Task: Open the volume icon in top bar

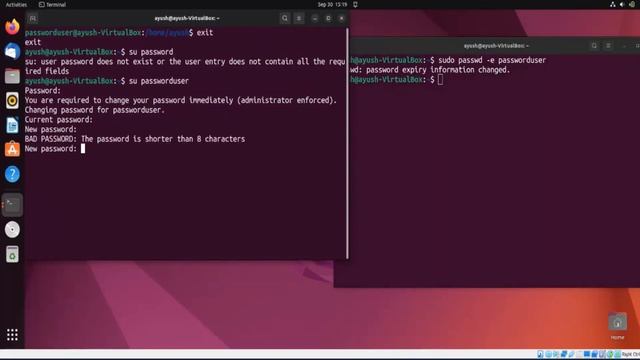Action: point(622,4)
